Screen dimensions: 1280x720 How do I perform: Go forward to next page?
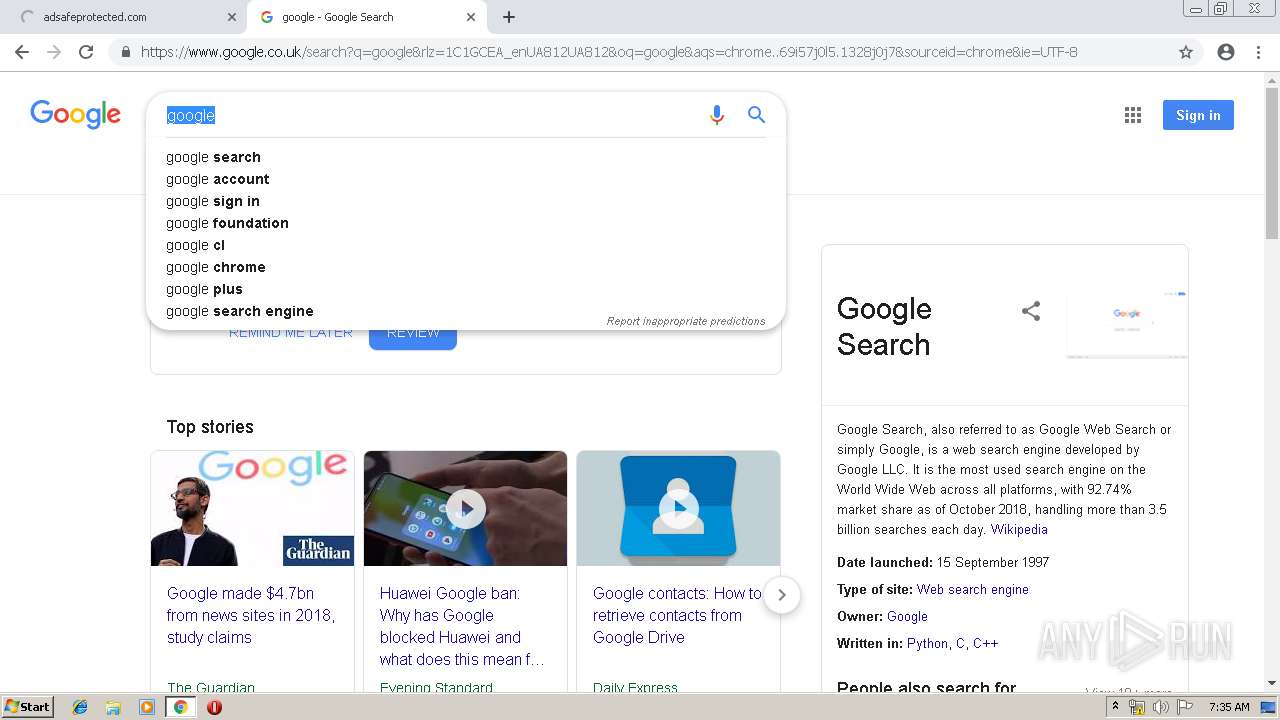54,52
